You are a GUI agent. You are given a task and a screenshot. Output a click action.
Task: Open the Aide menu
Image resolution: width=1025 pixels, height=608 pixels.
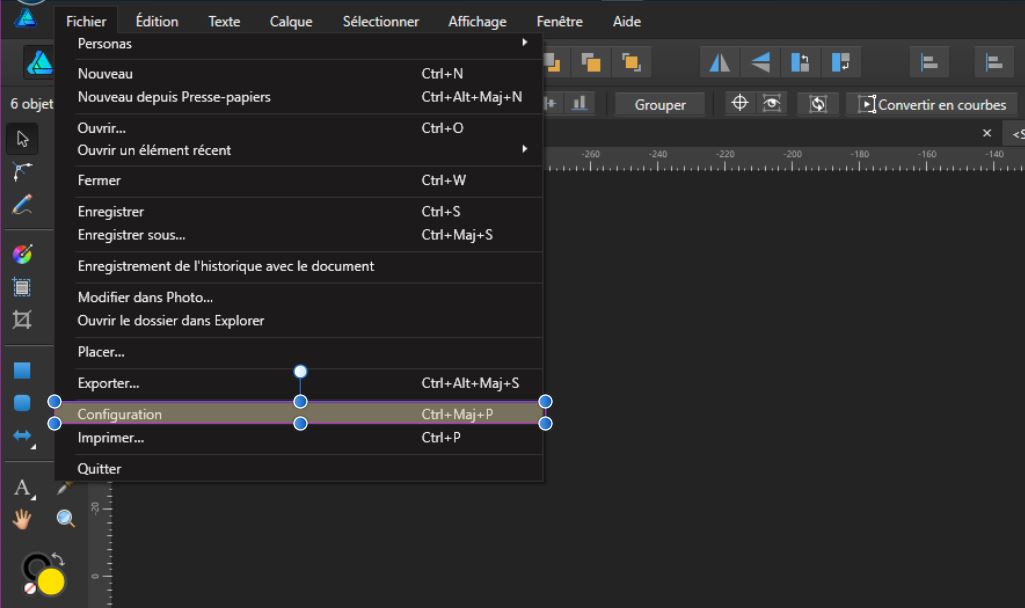[626, 22]
